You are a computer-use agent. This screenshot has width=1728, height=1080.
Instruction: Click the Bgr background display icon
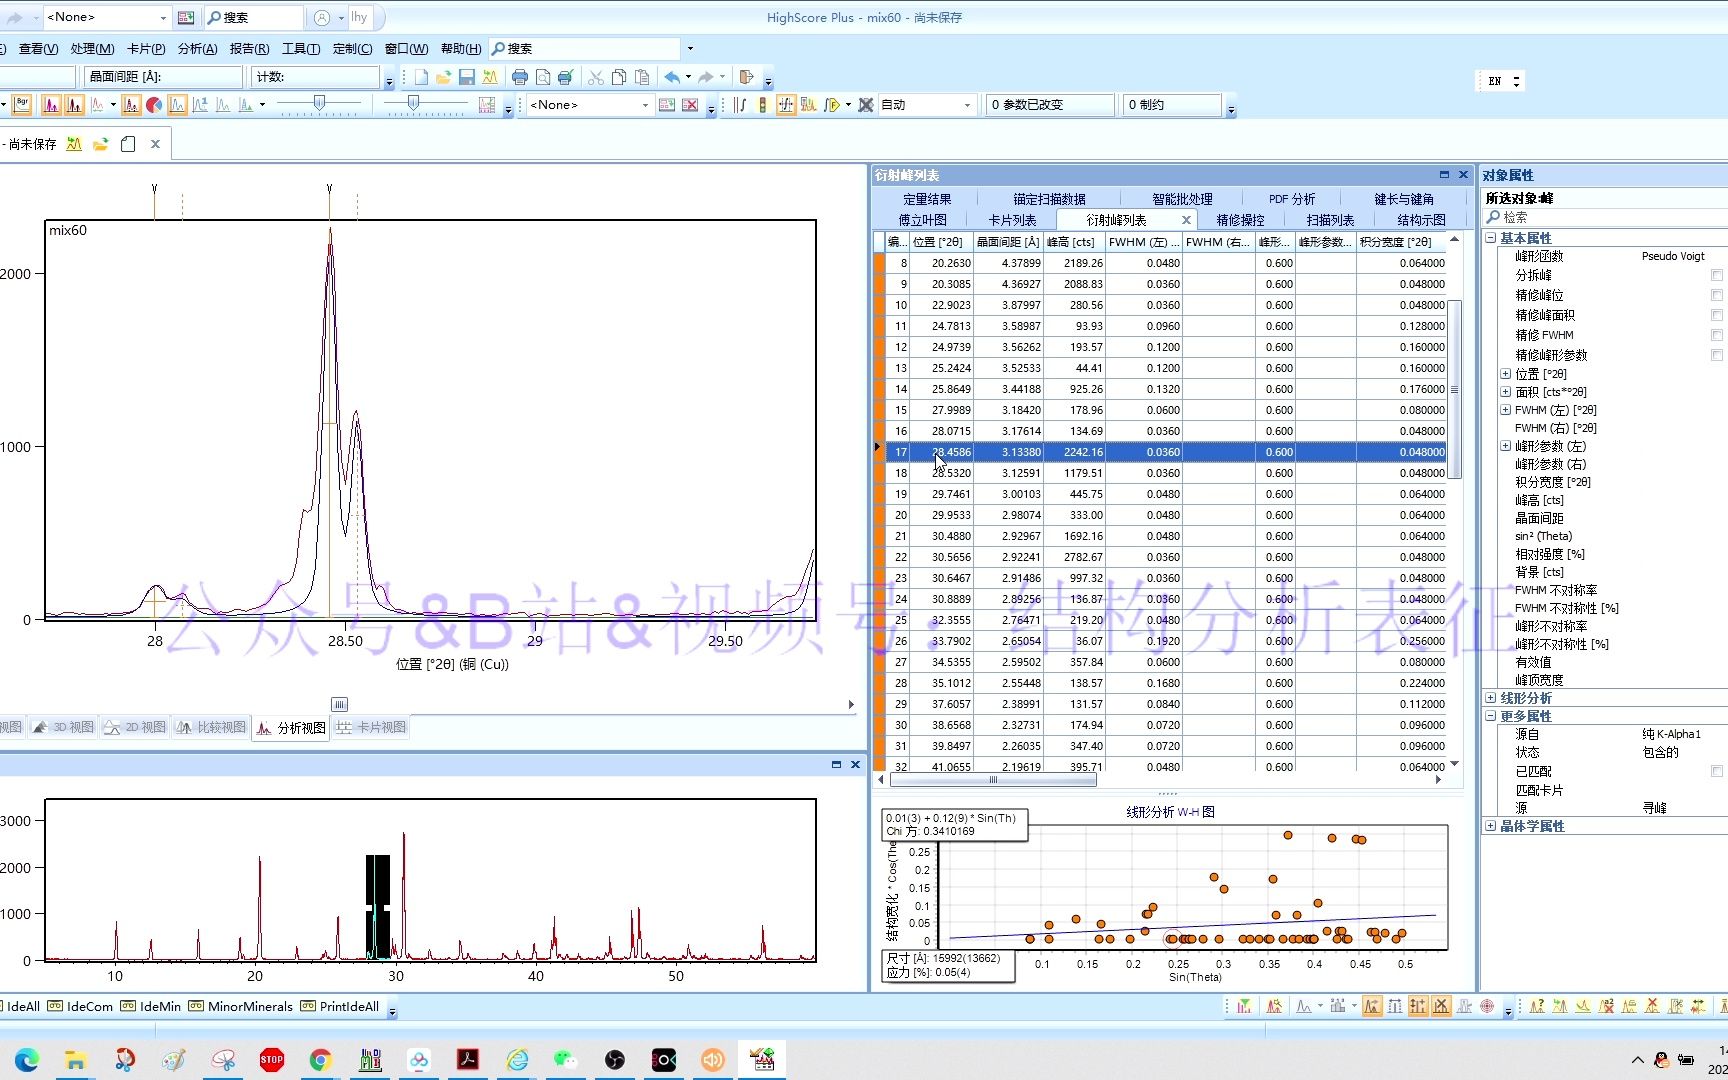(22, 105)
